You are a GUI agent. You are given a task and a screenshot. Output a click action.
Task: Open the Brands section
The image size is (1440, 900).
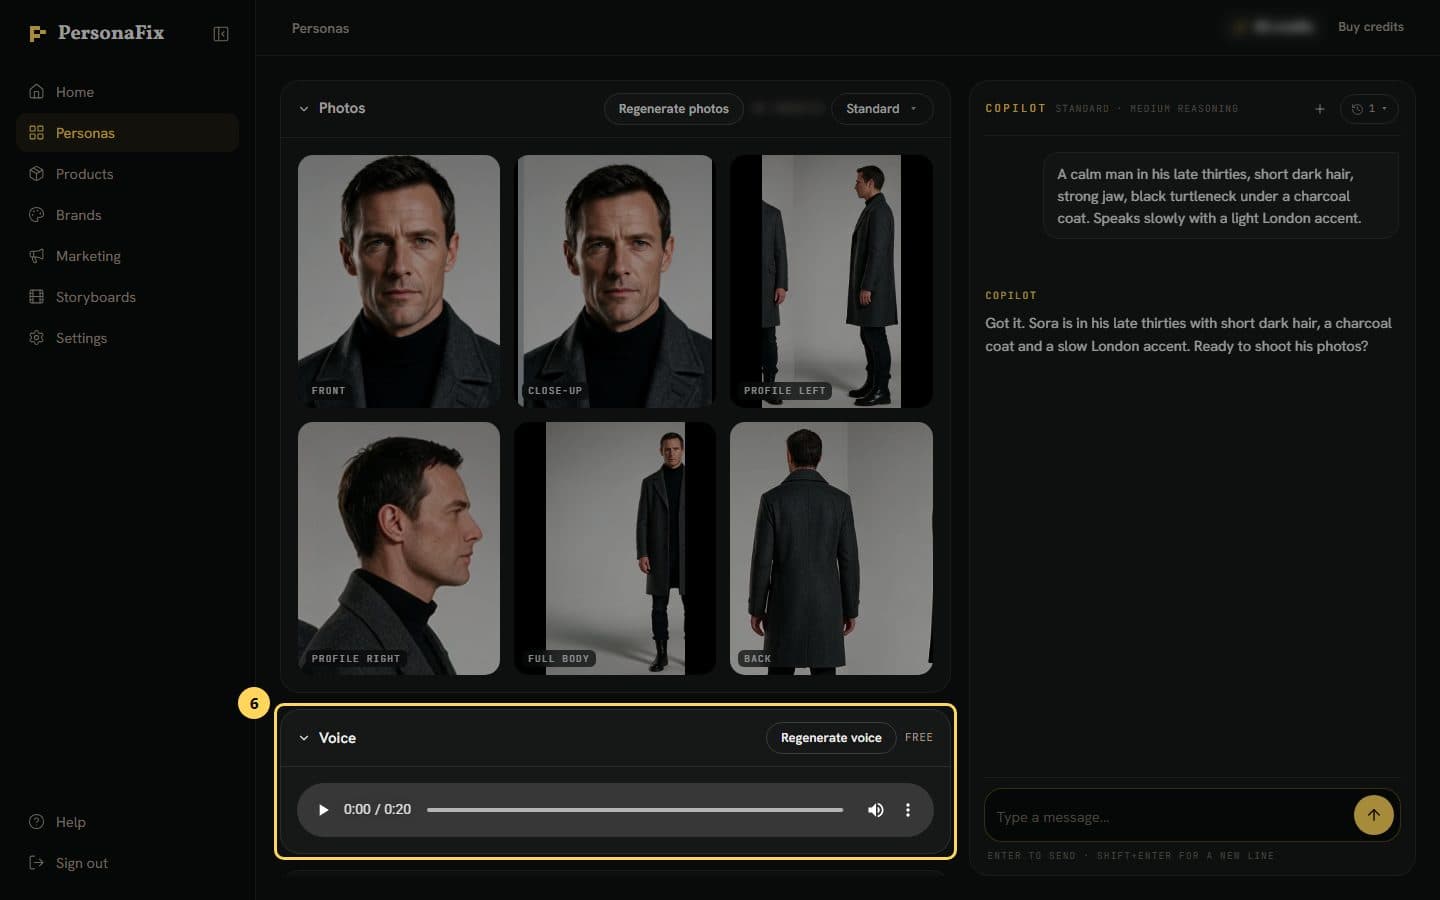point(127,215)
